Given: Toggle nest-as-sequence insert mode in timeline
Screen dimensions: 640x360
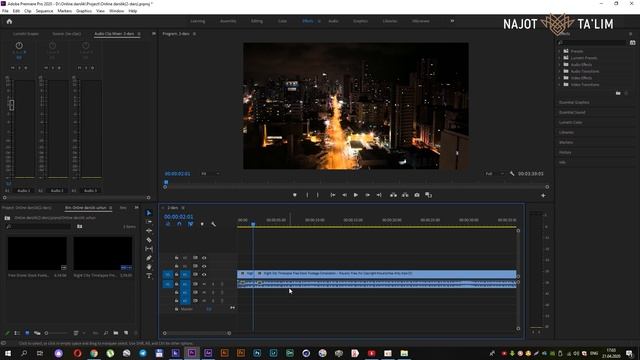Looking at the screenshot, I should coord(168,224).
